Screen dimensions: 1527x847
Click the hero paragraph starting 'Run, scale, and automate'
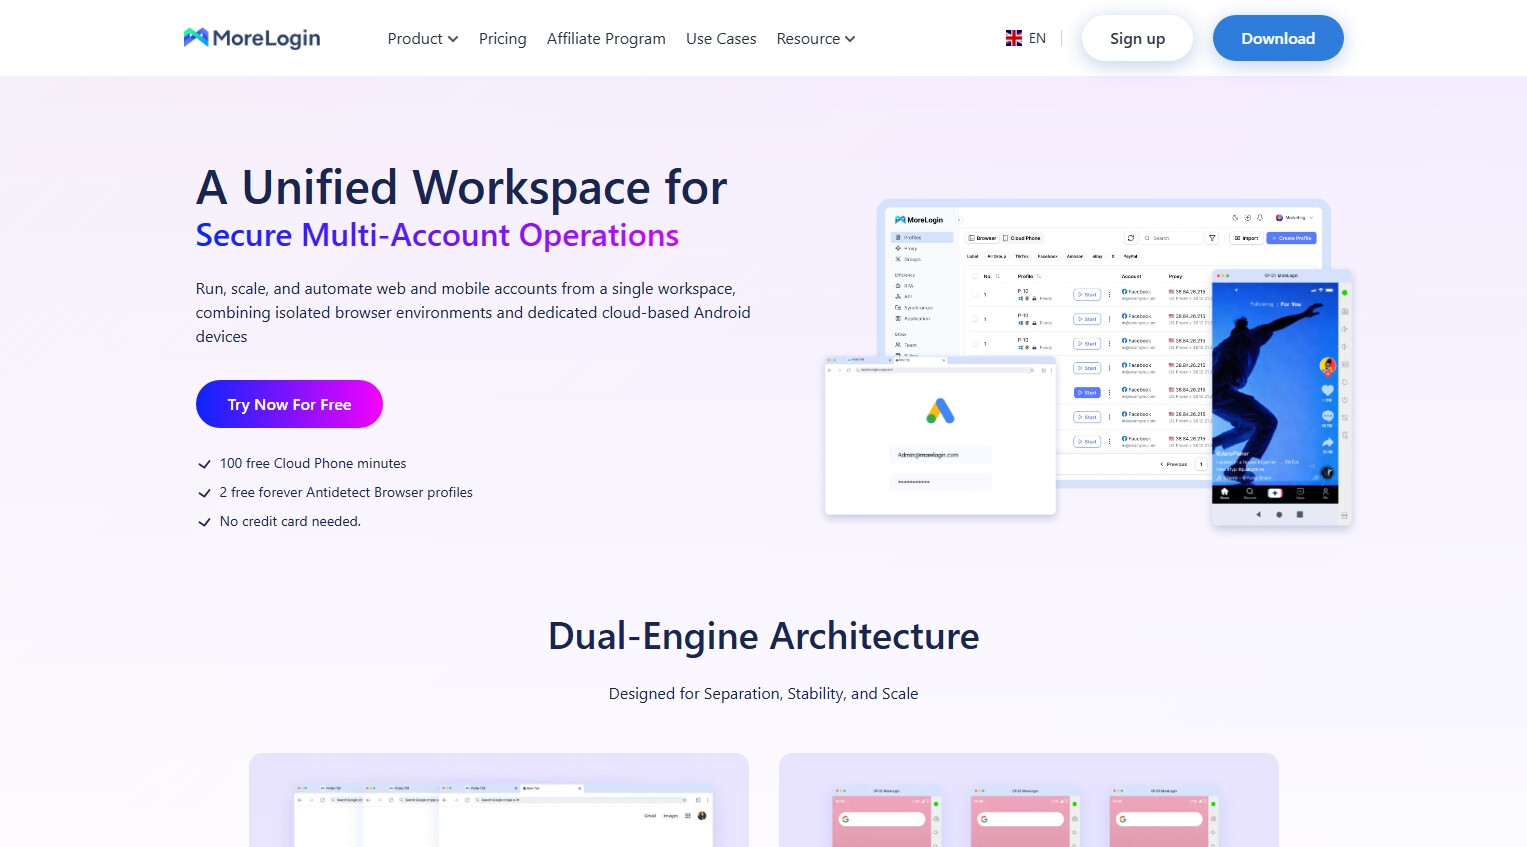(x=473, y=312)
